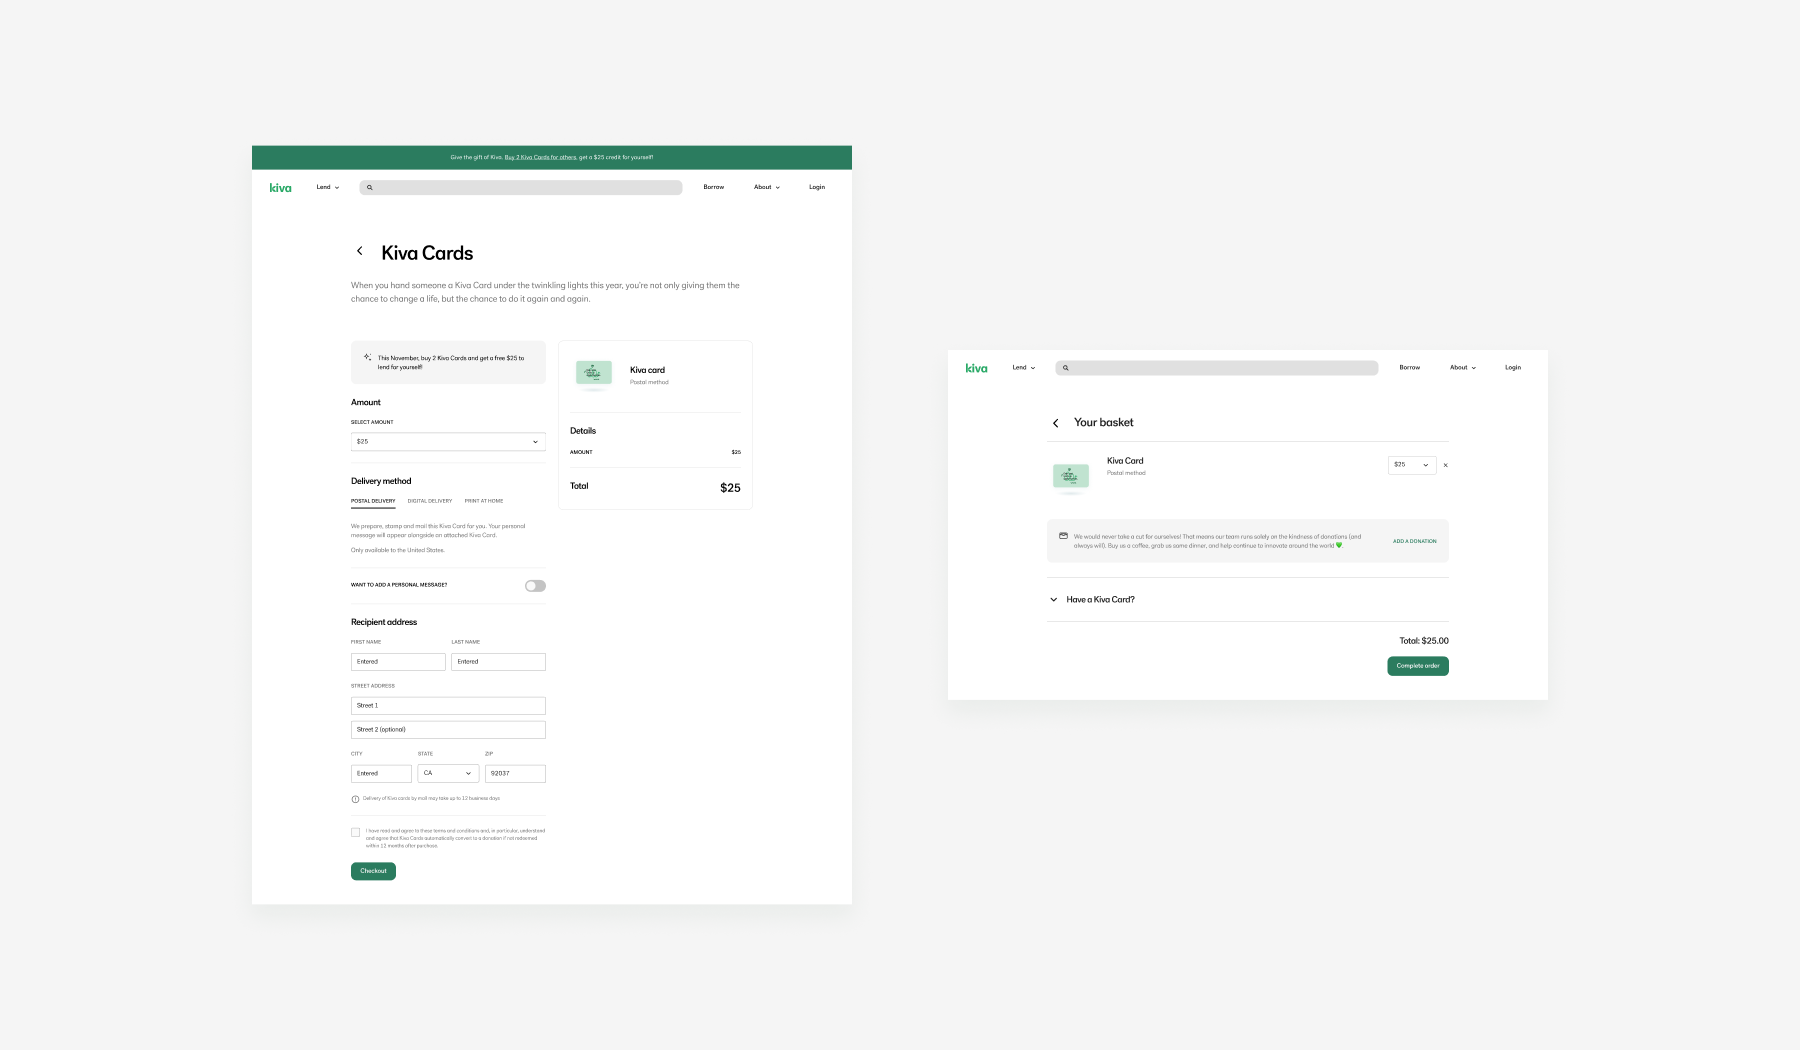
Task: Click the sparkle icon in the November promo box
Action: click(x=367, y=357)
